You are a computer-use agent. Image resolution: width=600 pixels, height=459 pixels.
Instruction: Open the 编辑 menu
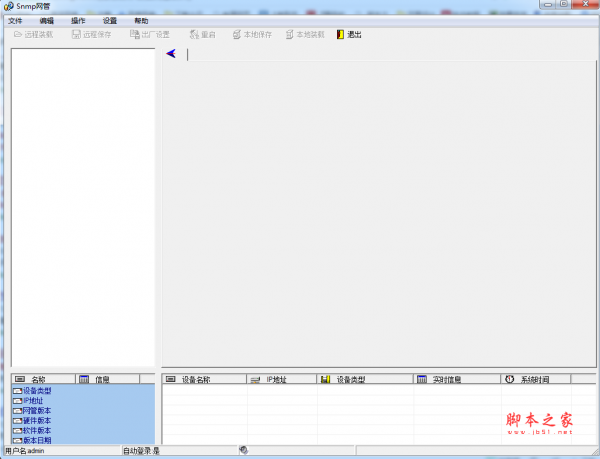click(47, 21)
